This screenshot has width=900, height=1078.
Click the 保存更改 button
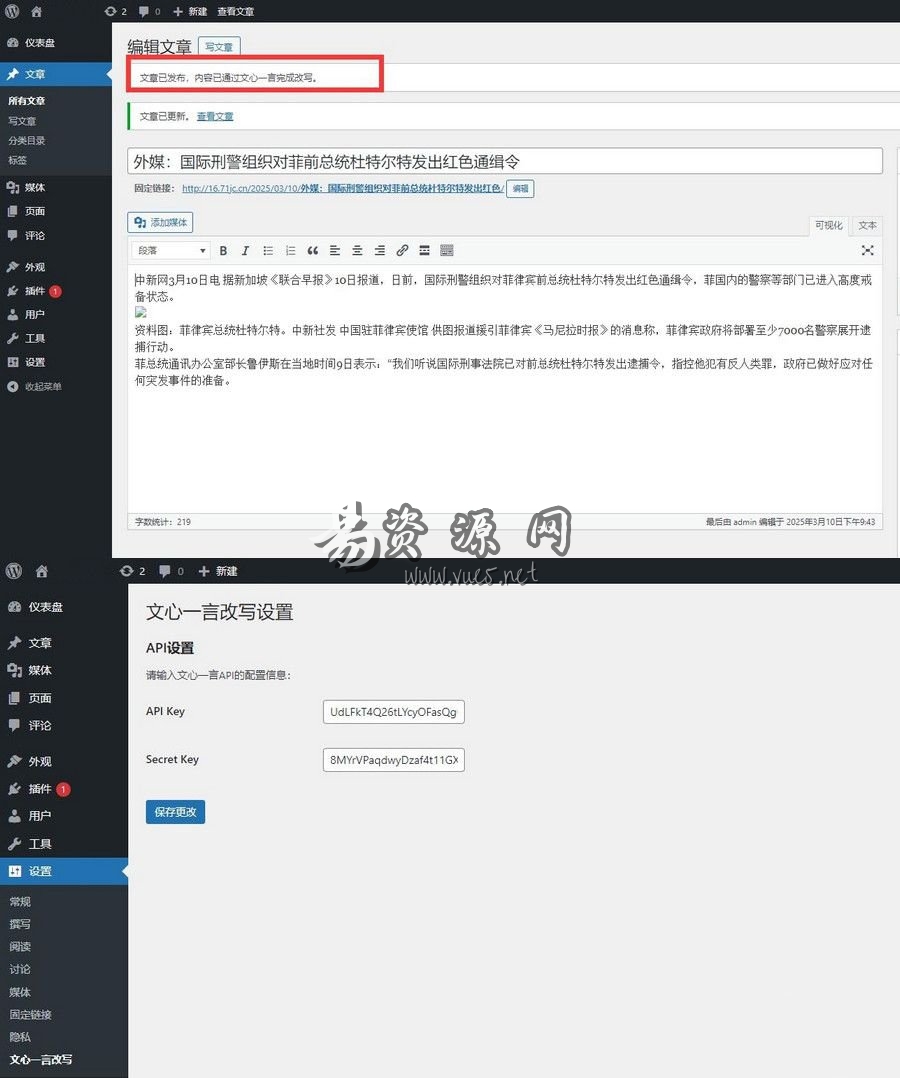[175, 812]
